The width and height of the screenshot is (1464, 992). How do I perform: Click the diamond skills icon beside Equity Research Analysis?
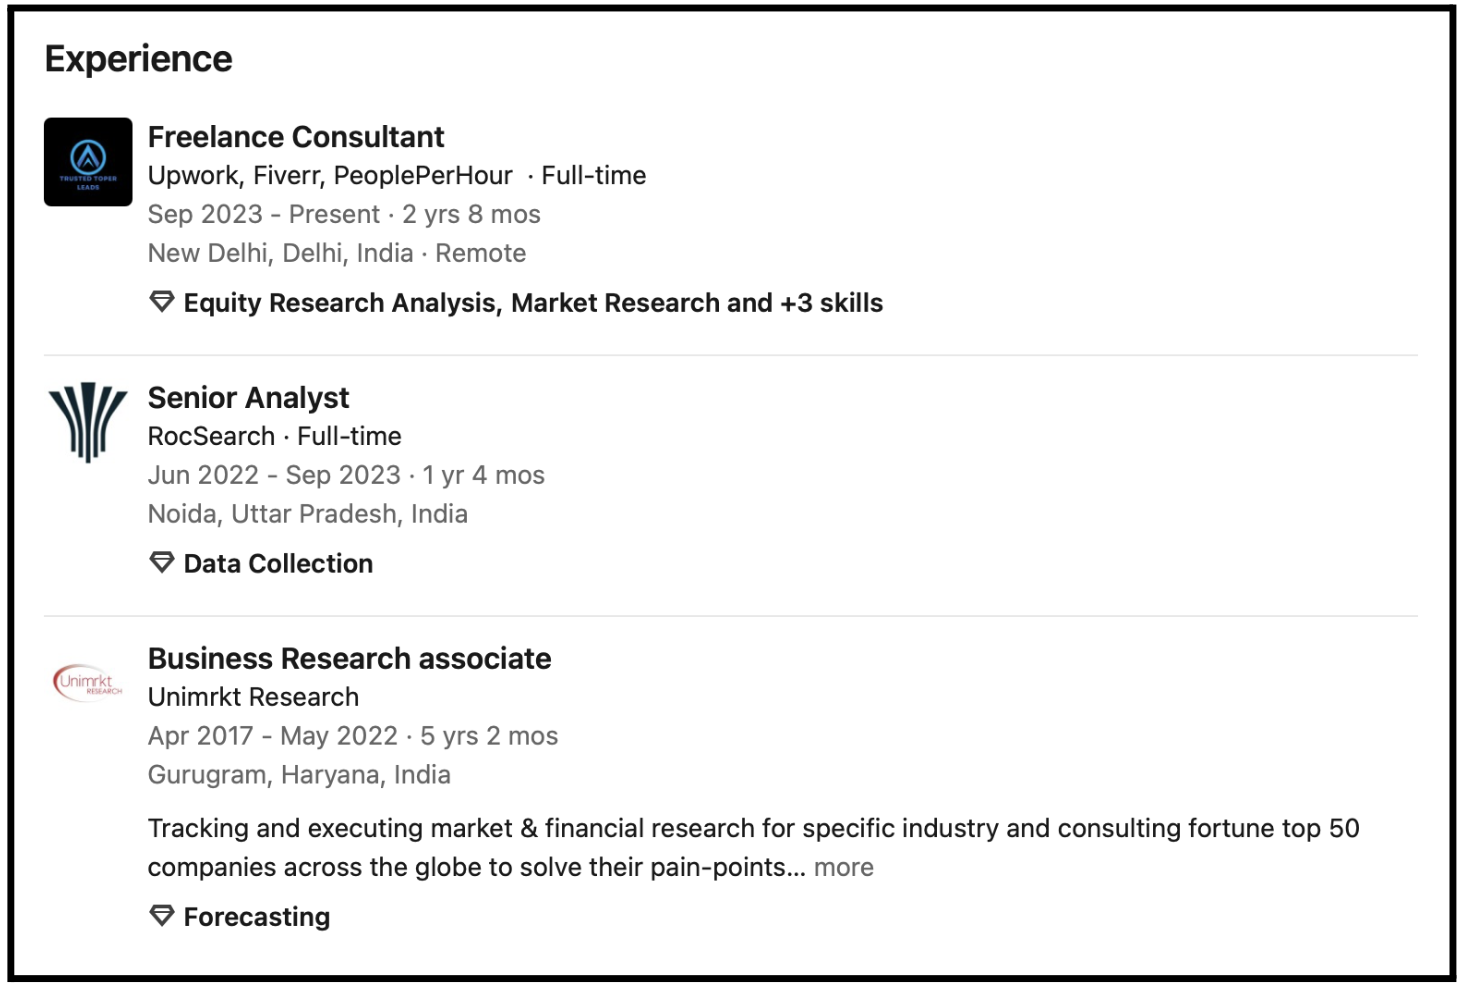[x=162, y=302]
